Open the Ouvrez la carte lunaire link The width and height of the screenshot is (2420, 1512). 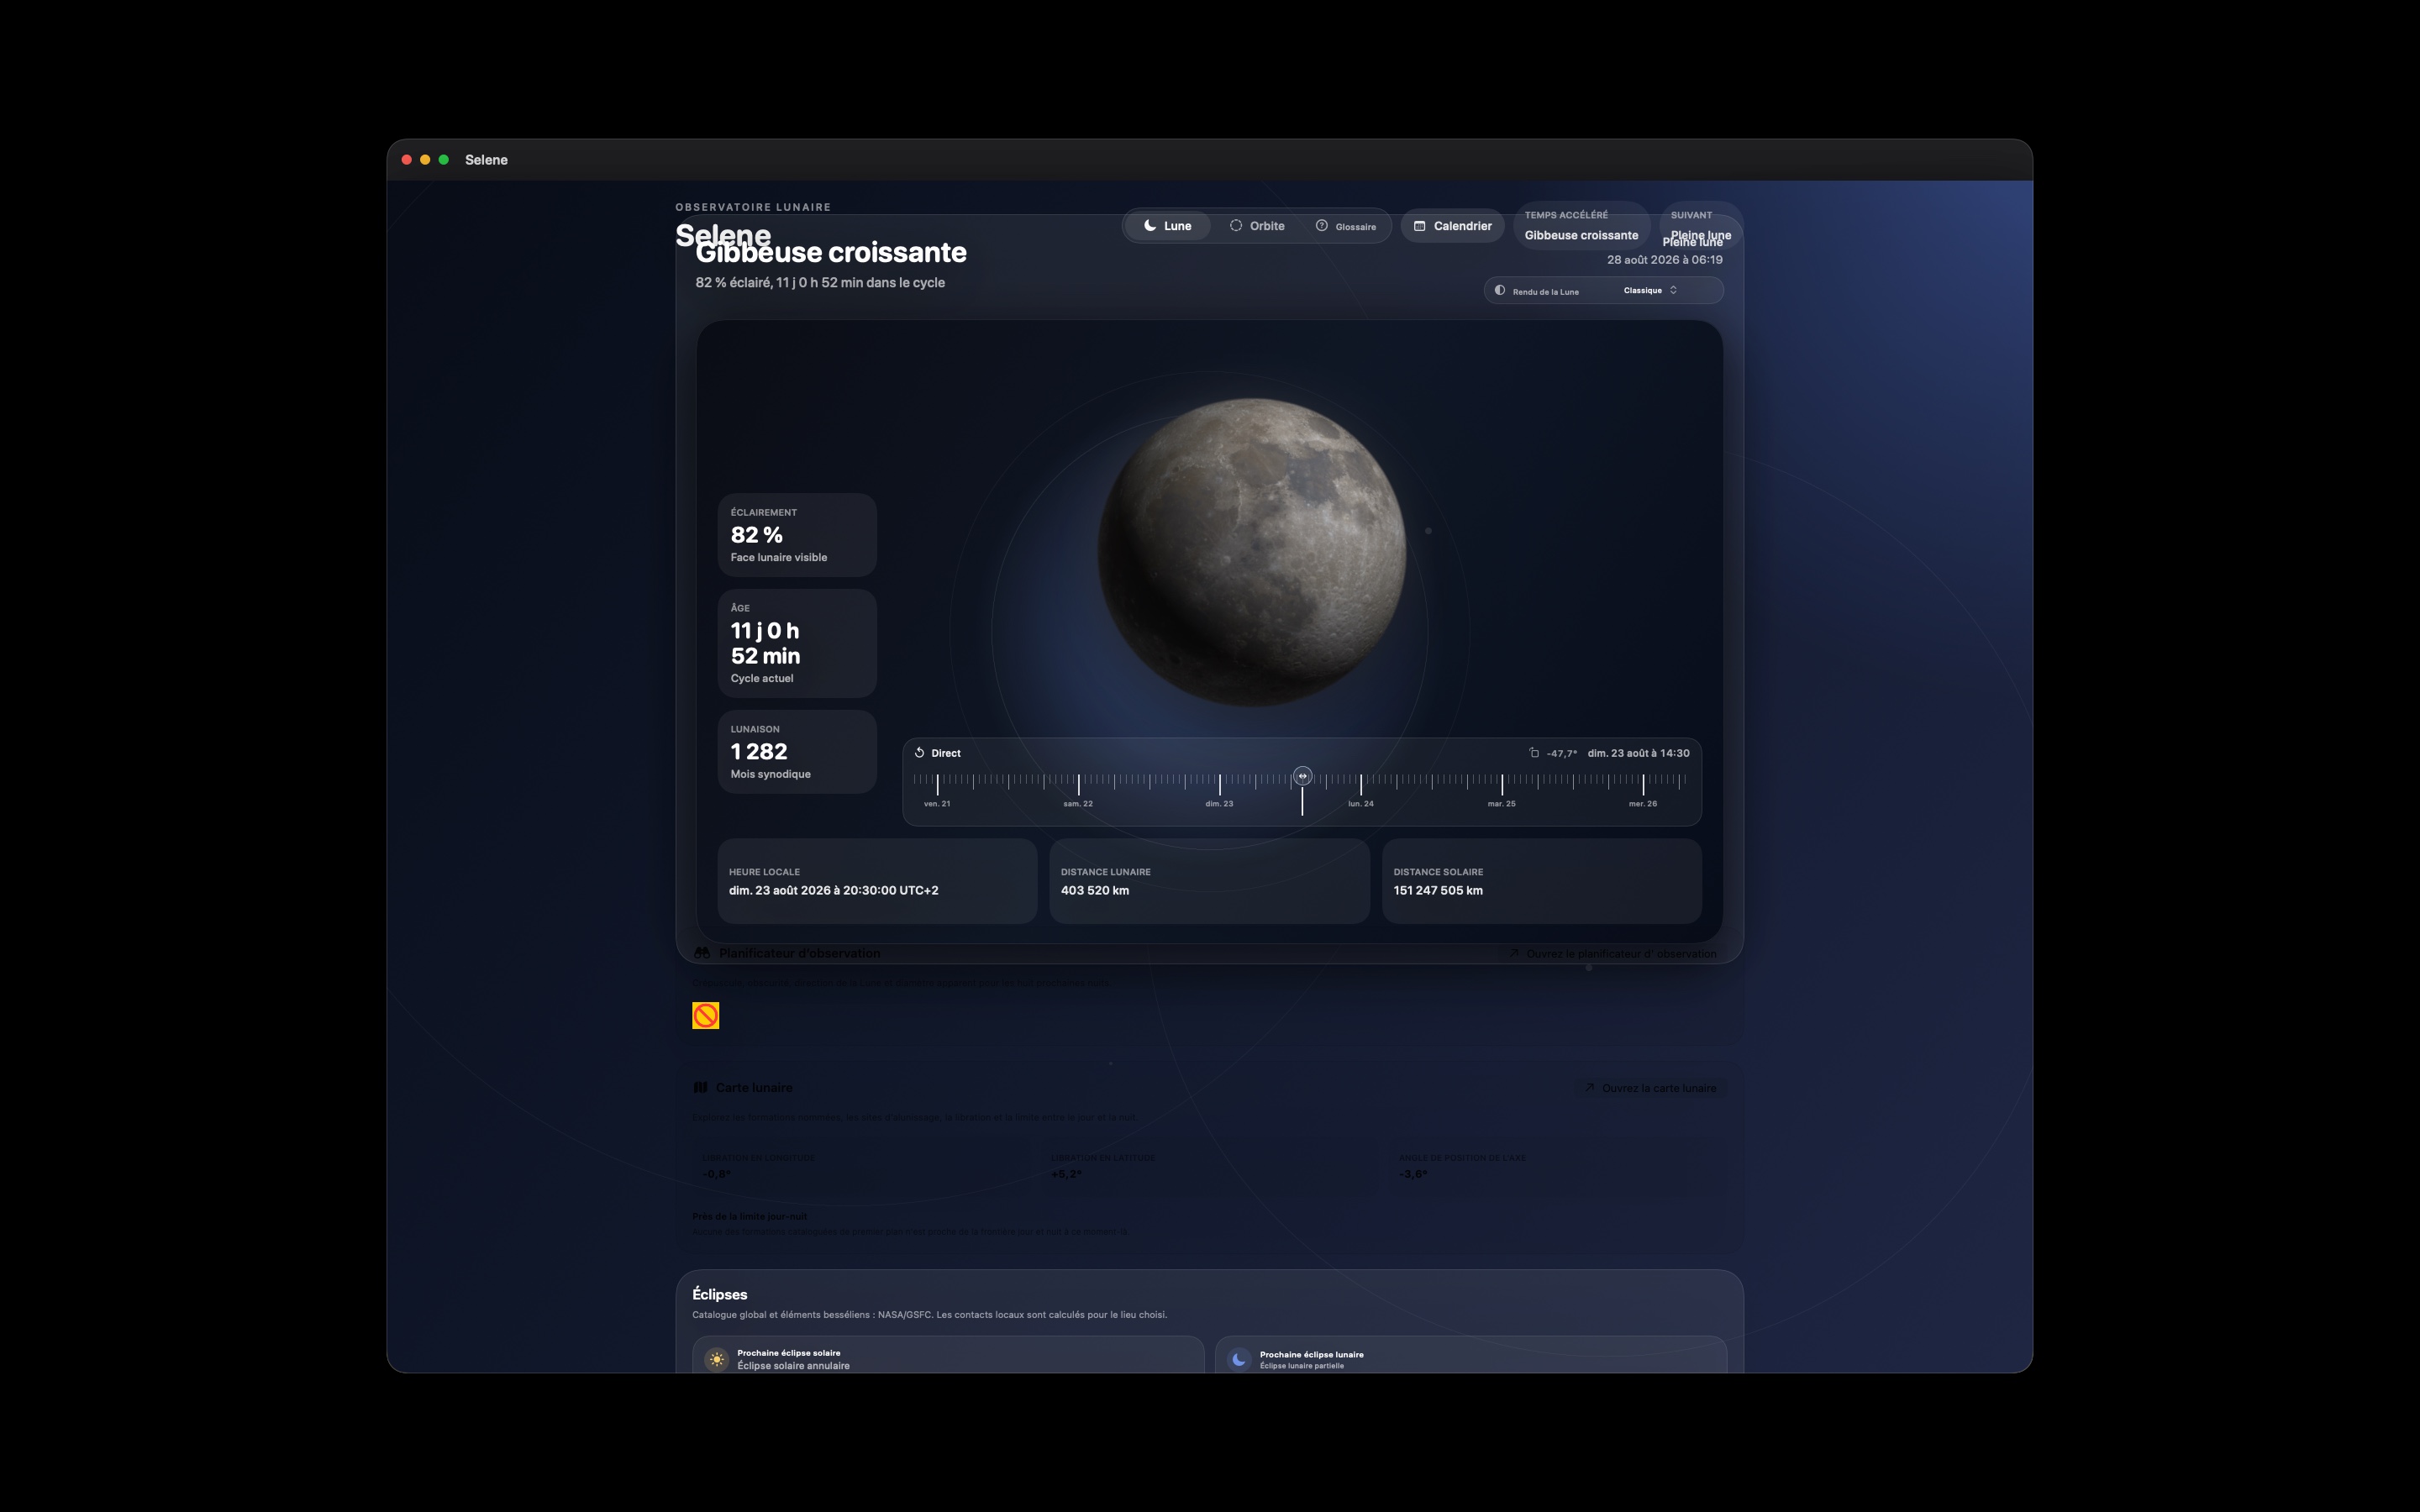coord(1651,1088)
